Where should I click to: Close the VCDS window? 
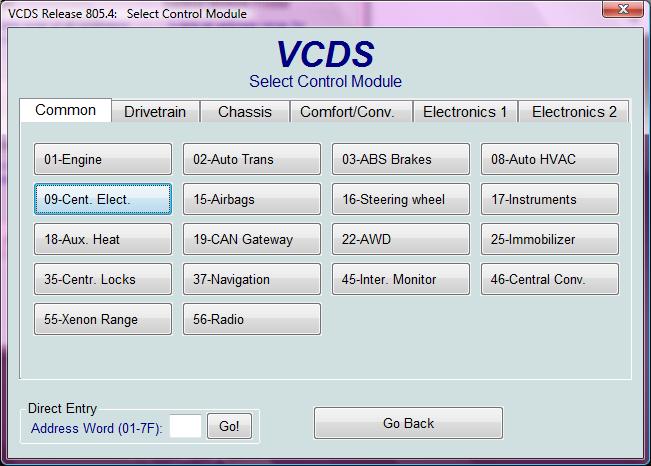tap(622, 9)
